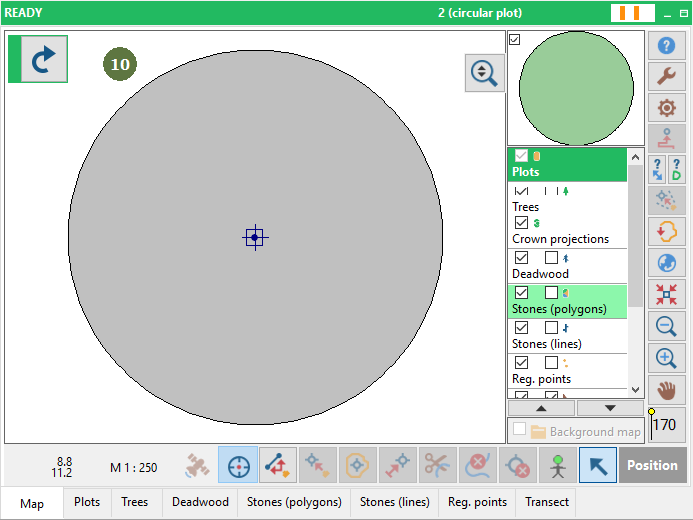Screen dimensions: 693x520
Task: Click the satellite GPS icon
Action: pos(197,465)
